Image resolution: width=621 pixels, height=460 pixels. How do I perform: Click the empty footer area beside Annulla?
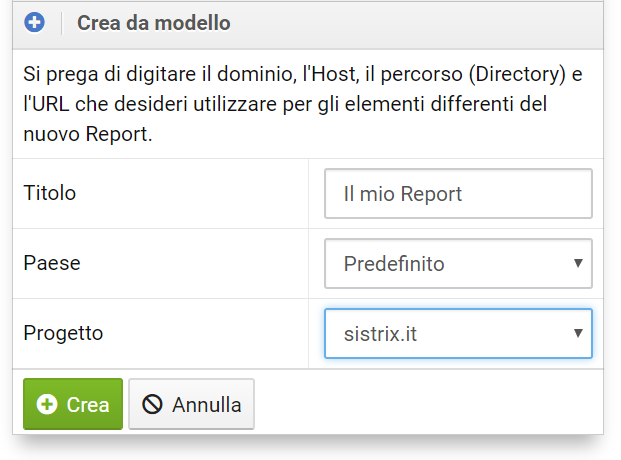coord(430,405)
